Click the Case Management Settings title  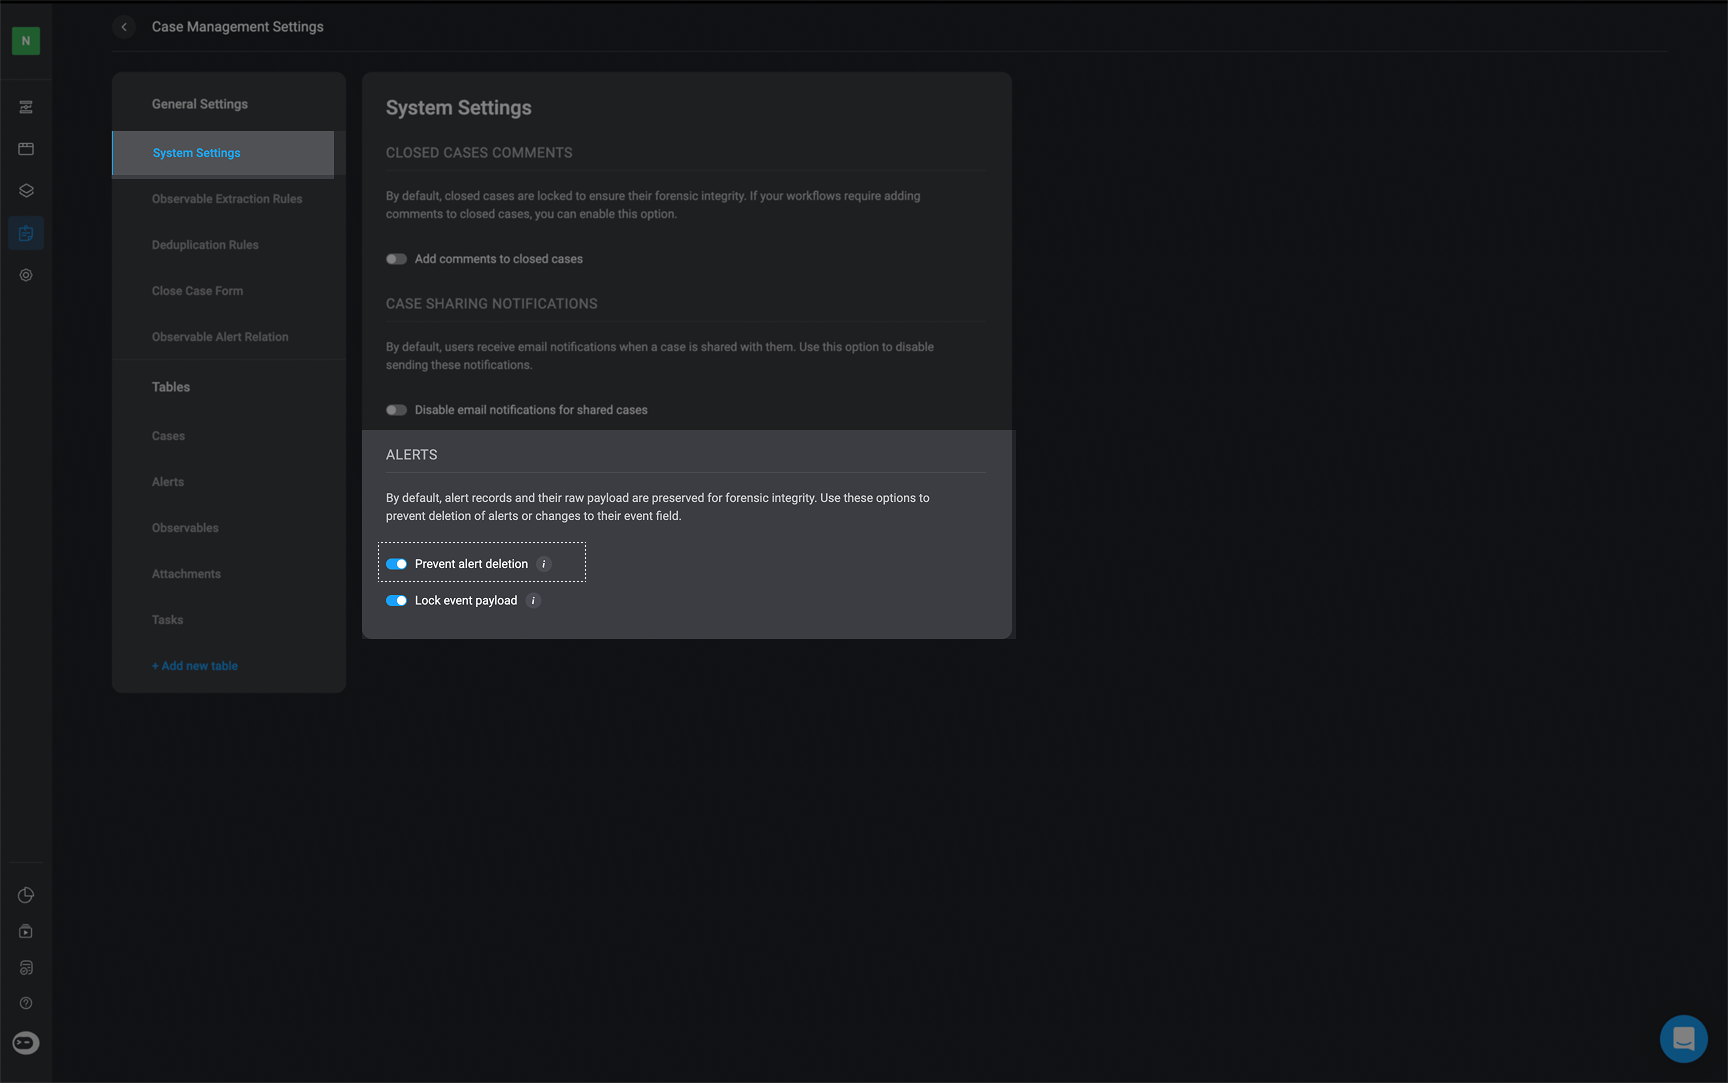[238, 27]
